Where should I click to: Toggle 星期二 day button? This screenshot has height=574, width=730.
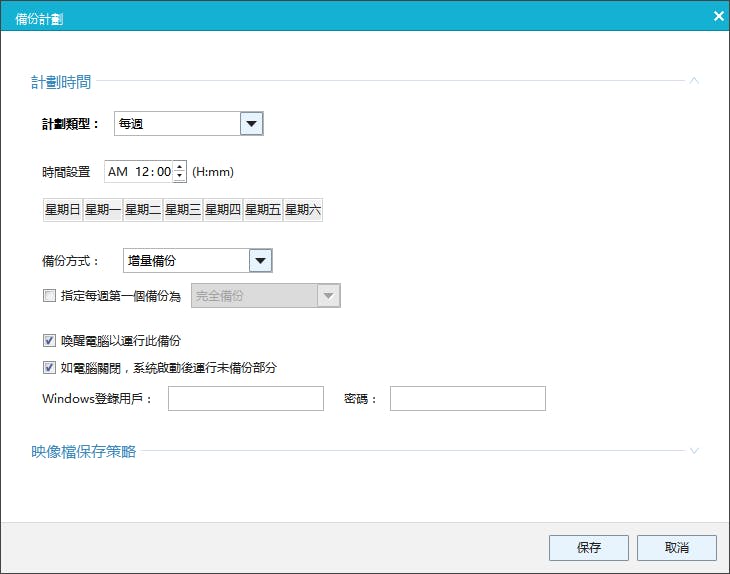point(143,210)
